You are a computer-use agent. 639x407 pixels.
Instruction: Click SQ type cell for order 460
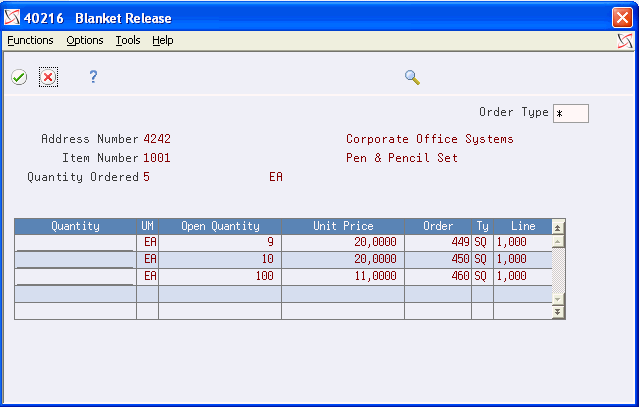483,277
